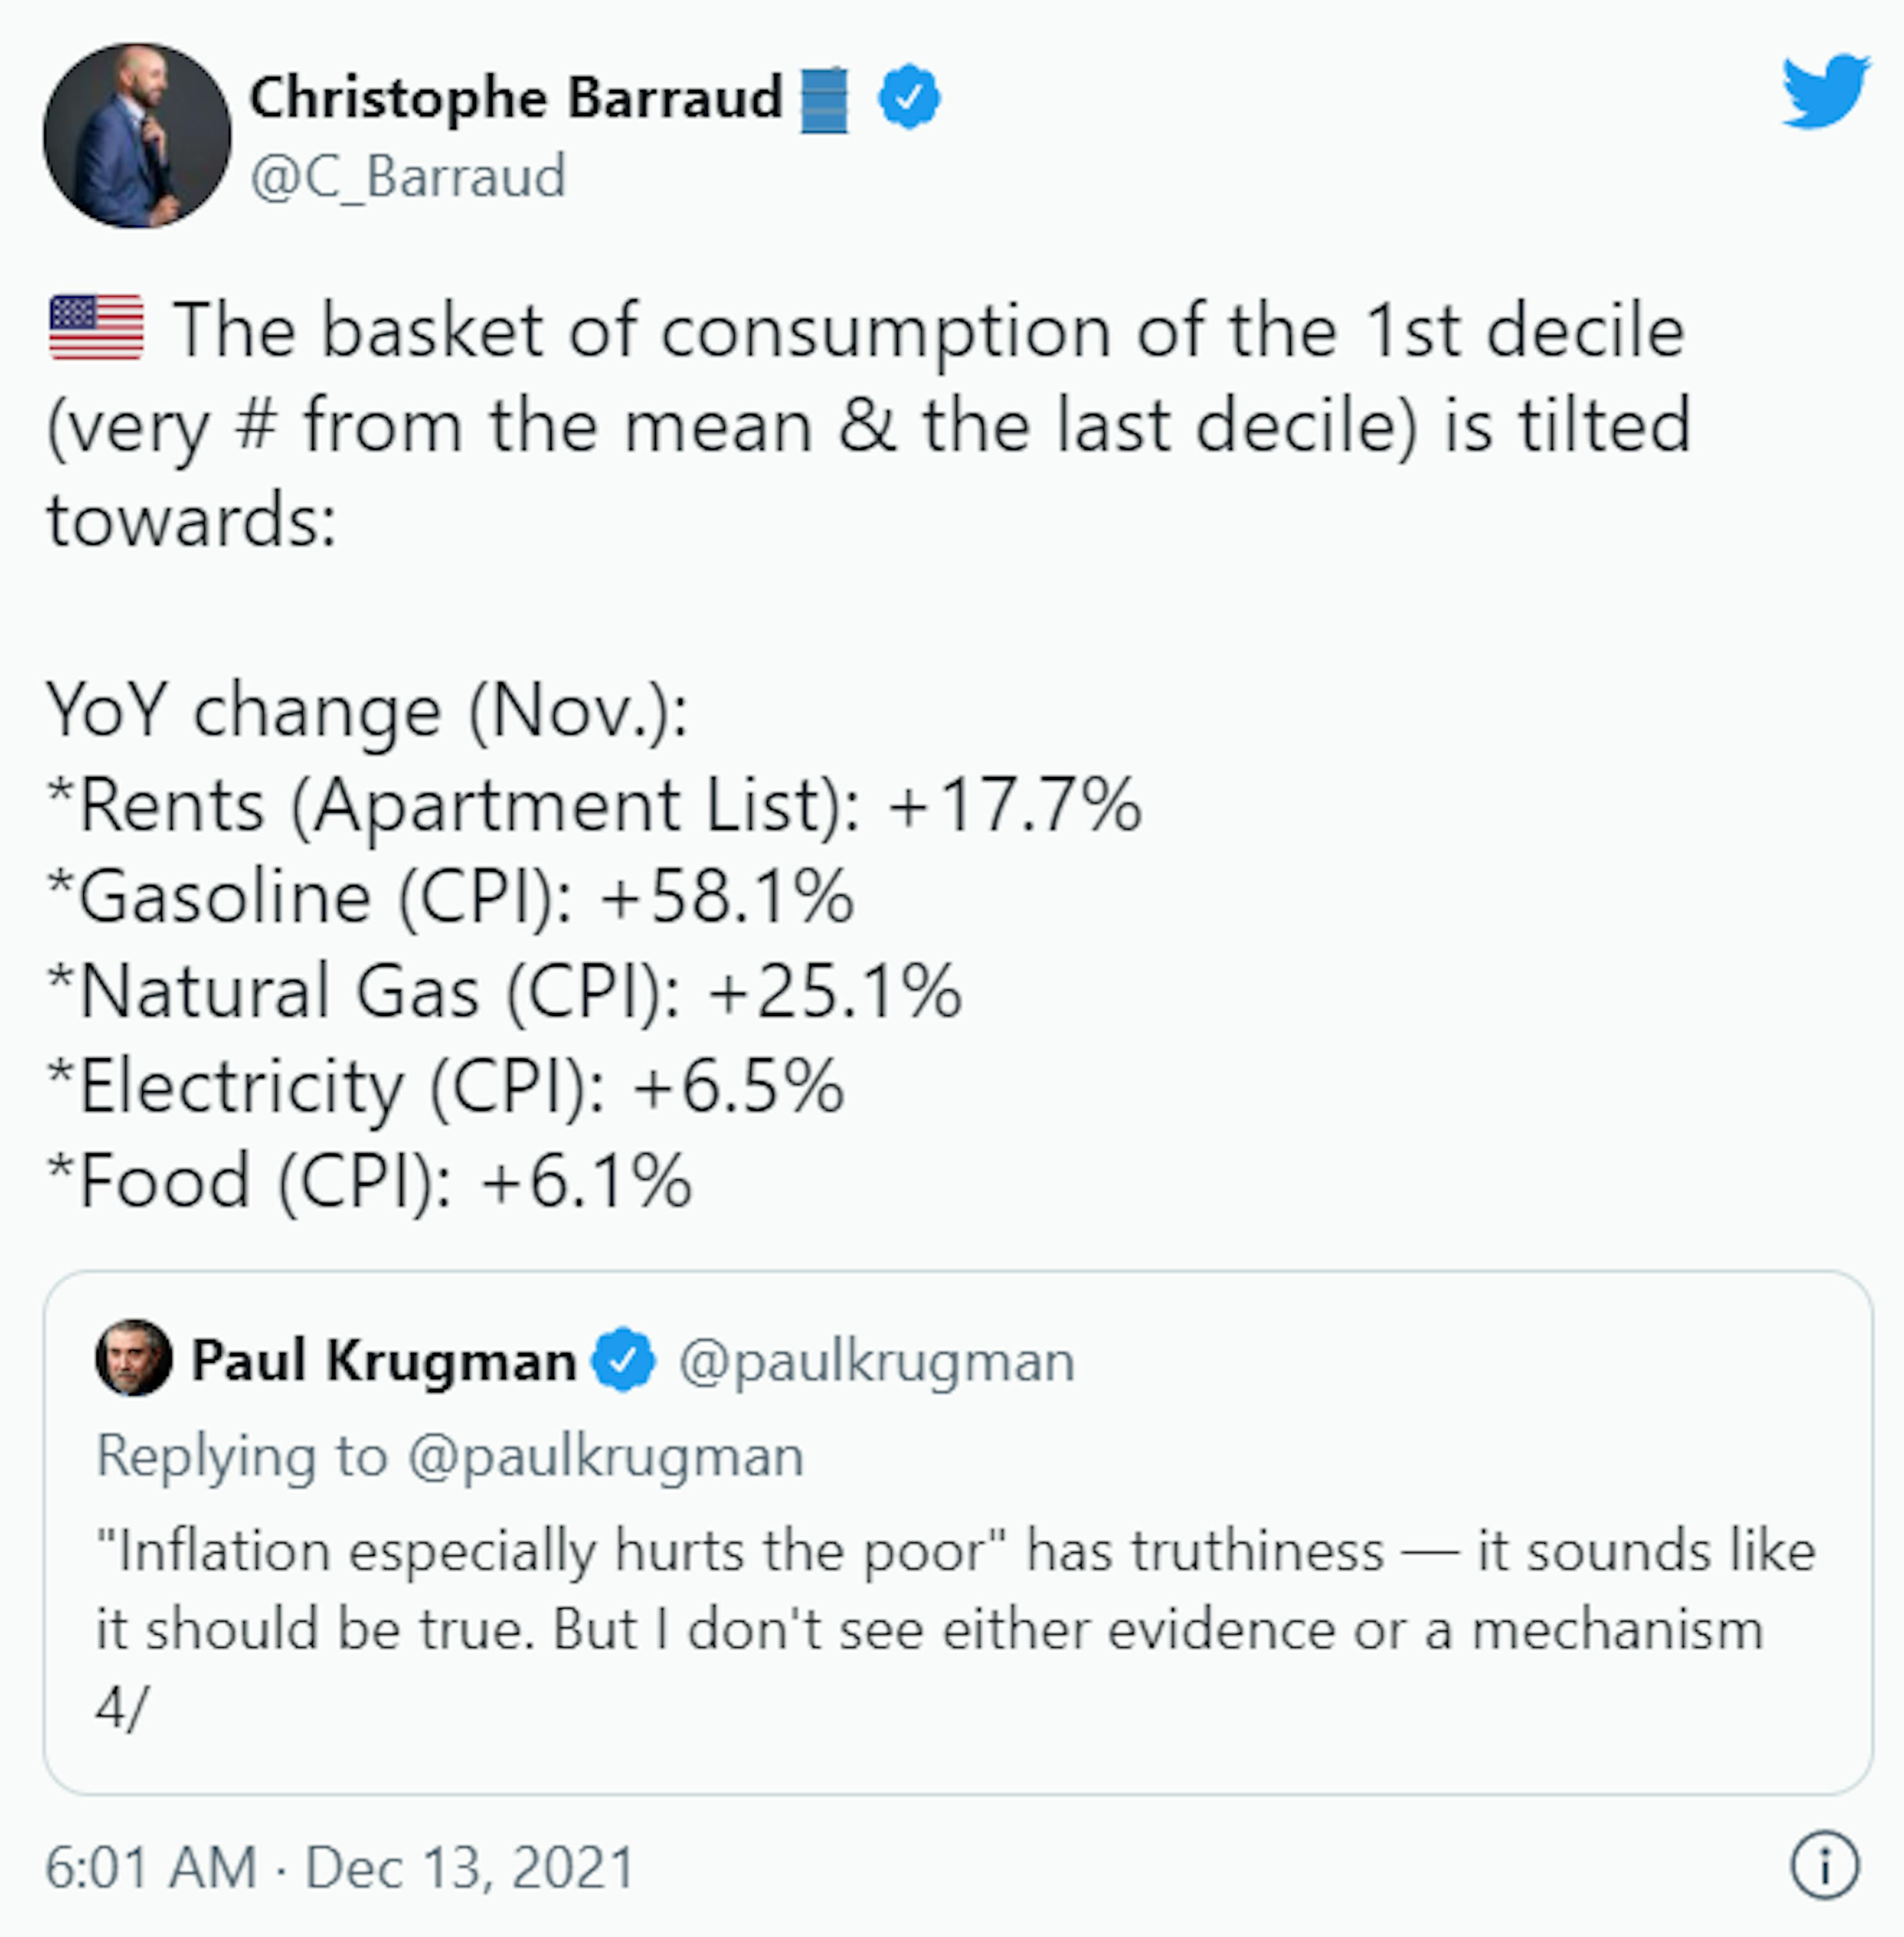
Task: Click Paul Krugman's small avatar
Action: tap(133, 1358)
